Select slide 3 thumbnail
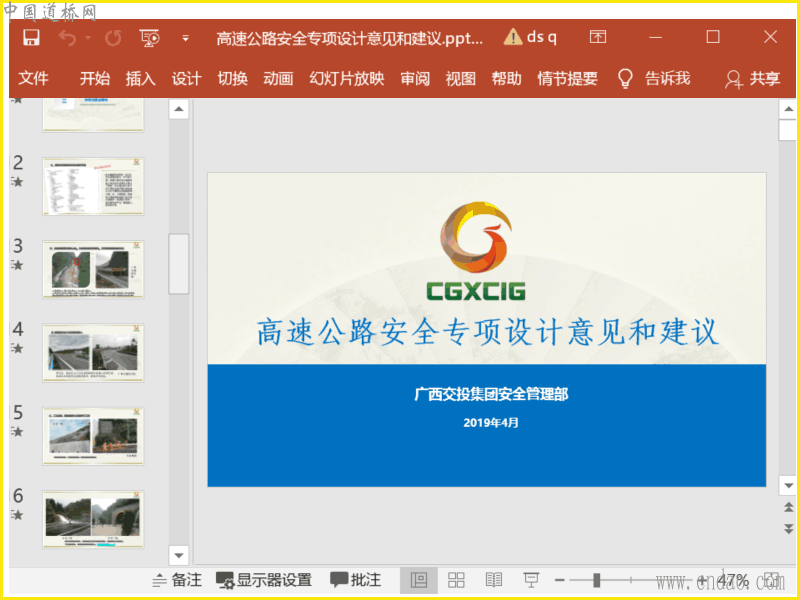 93,269
